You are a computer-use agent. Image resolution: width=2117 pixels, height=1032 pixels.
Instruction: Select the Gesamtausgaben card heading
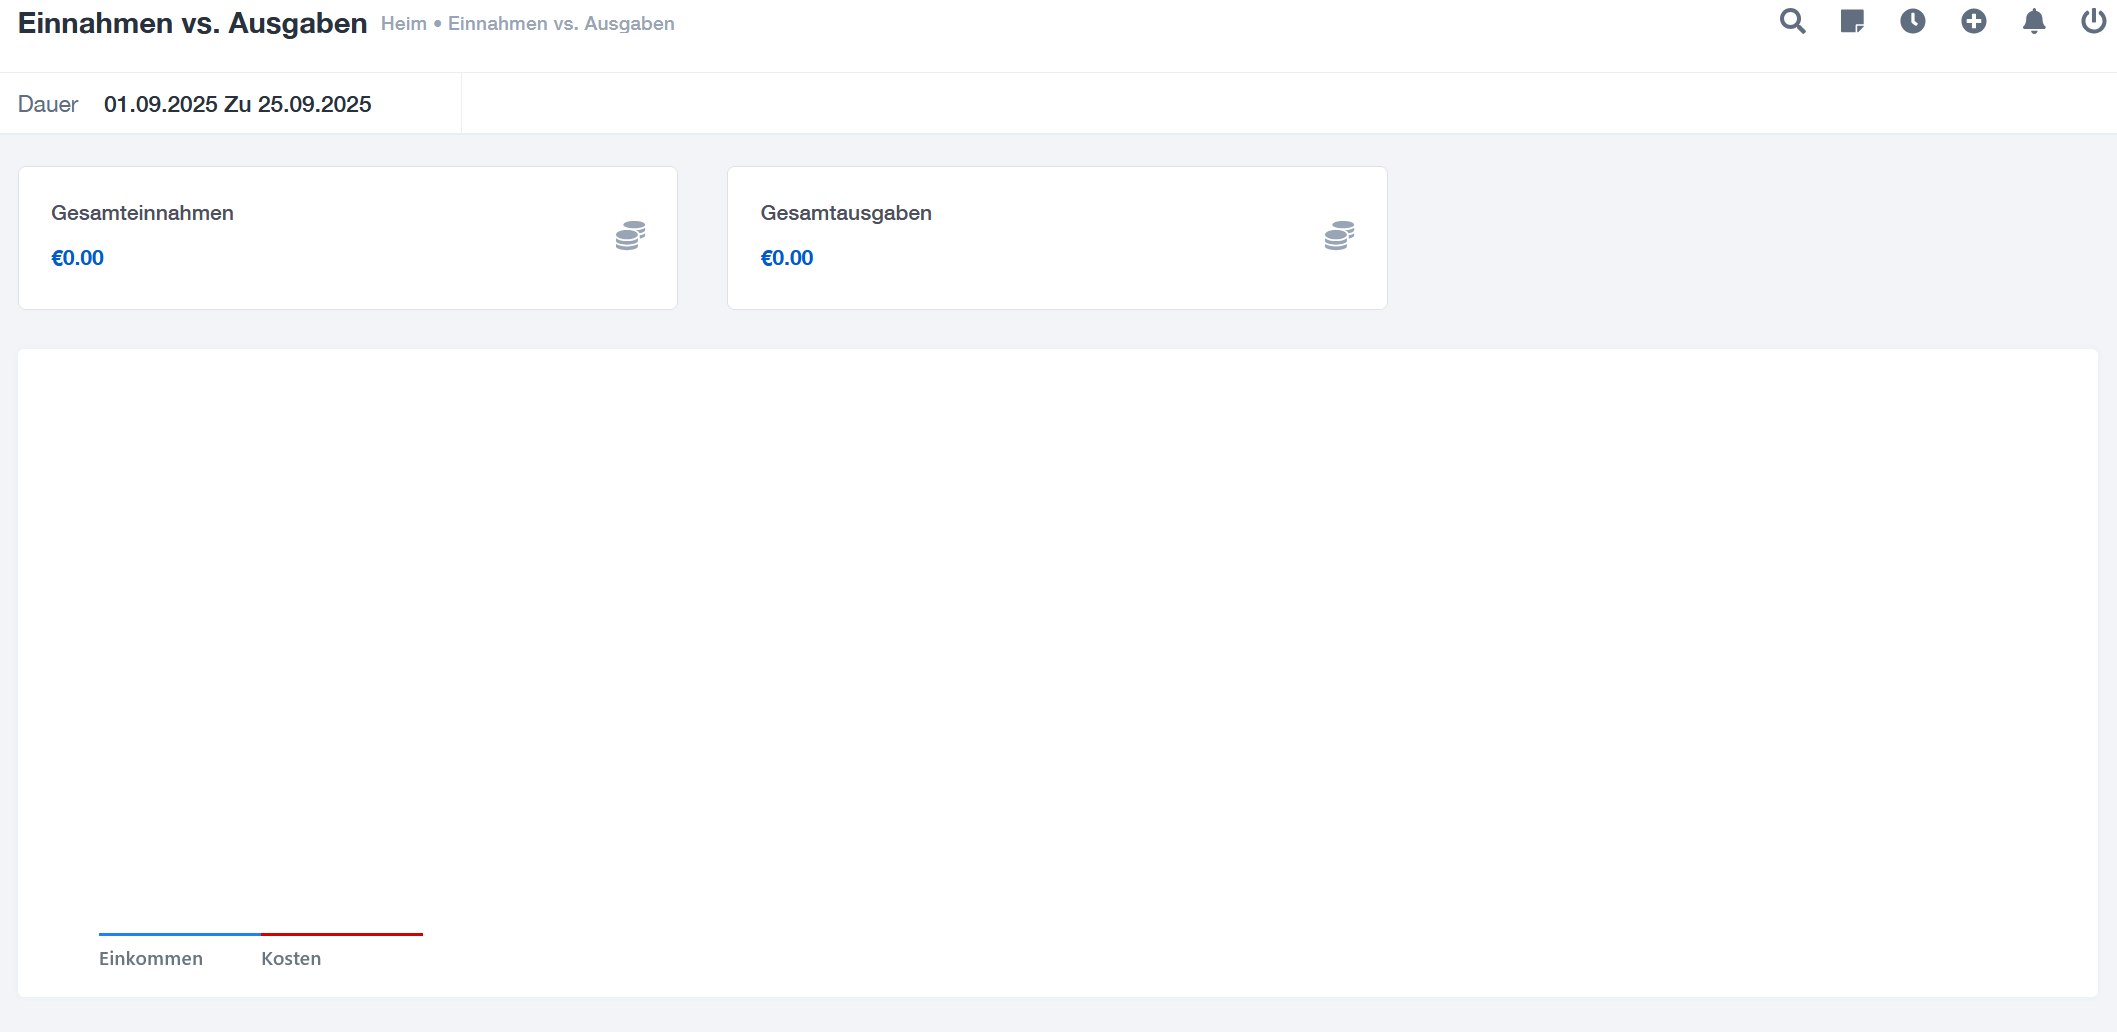846,213
